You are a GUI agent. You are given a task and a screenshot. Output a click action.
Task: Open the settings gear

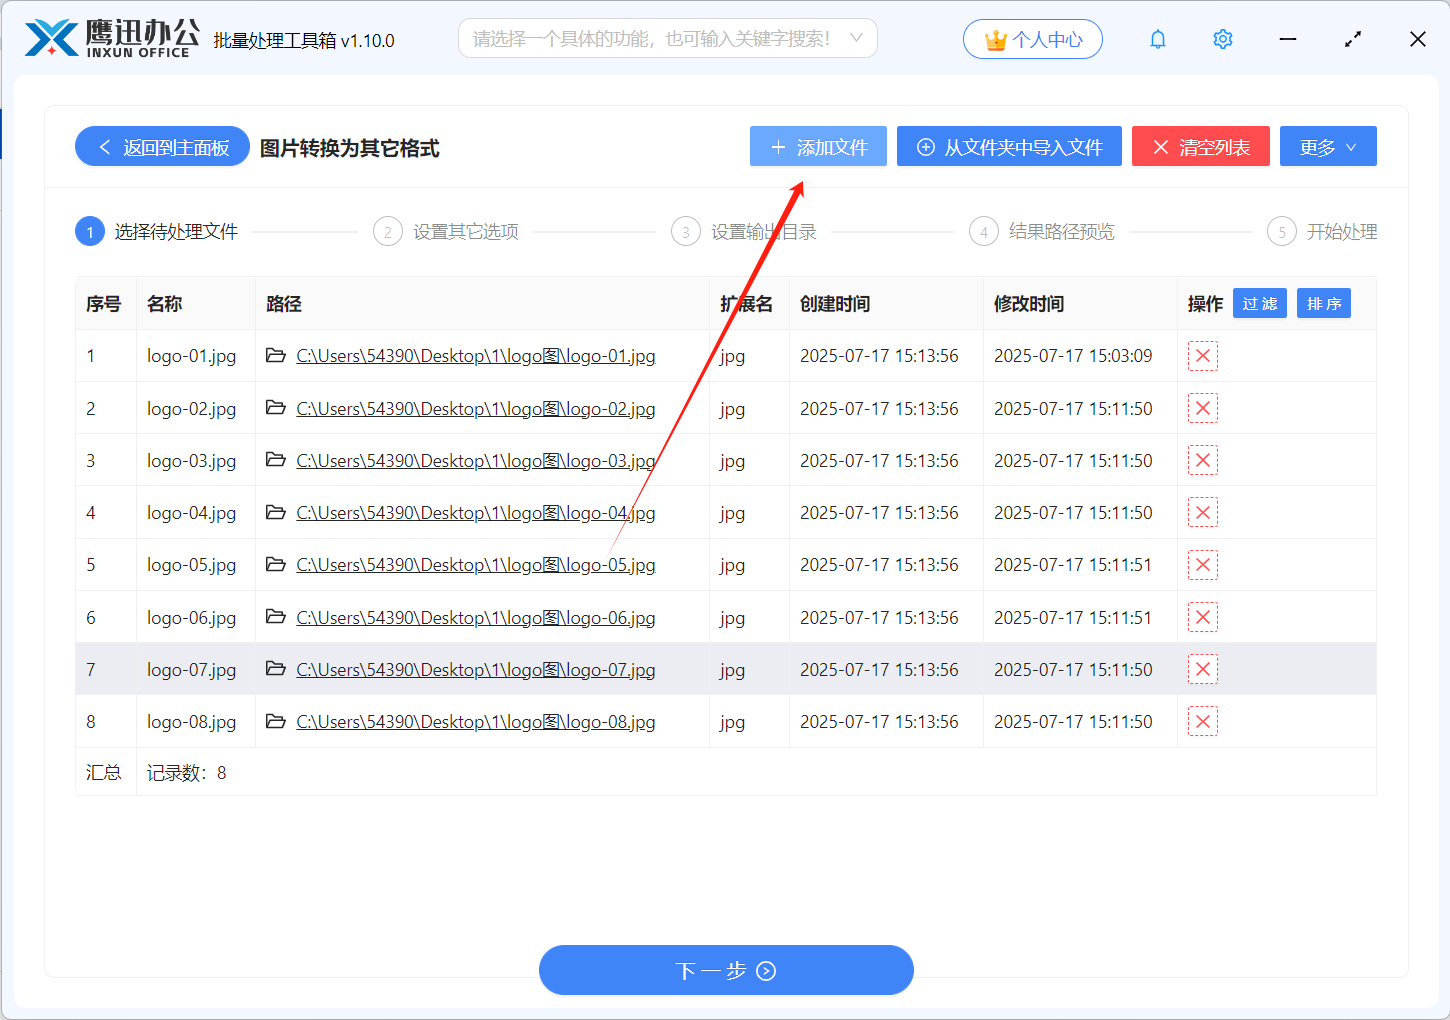tap(1222, 39)
